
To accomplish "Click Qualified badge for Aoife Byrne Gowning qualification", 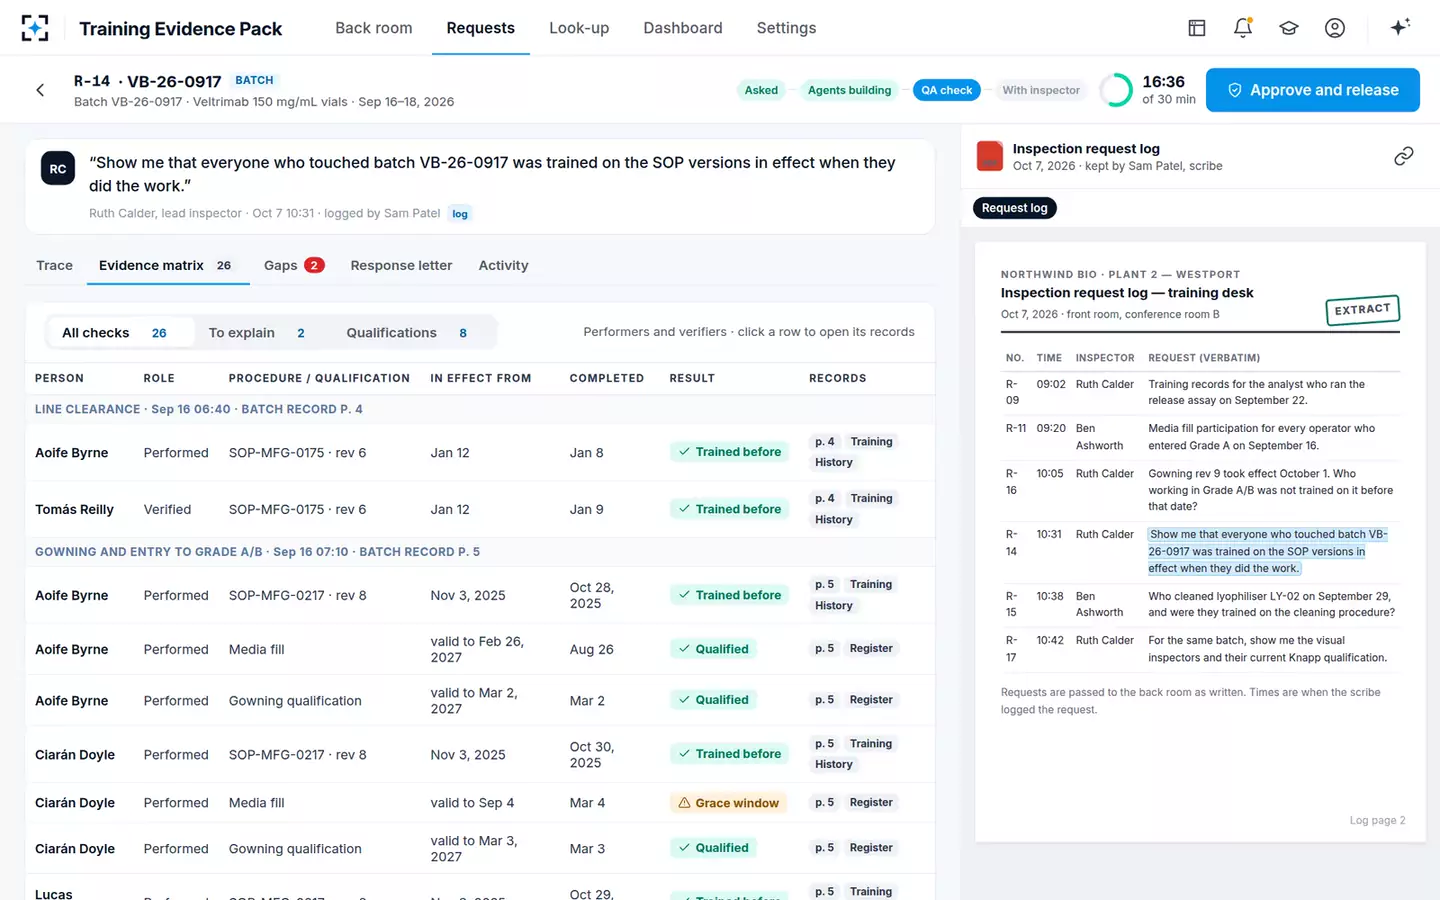I will 713,700.
